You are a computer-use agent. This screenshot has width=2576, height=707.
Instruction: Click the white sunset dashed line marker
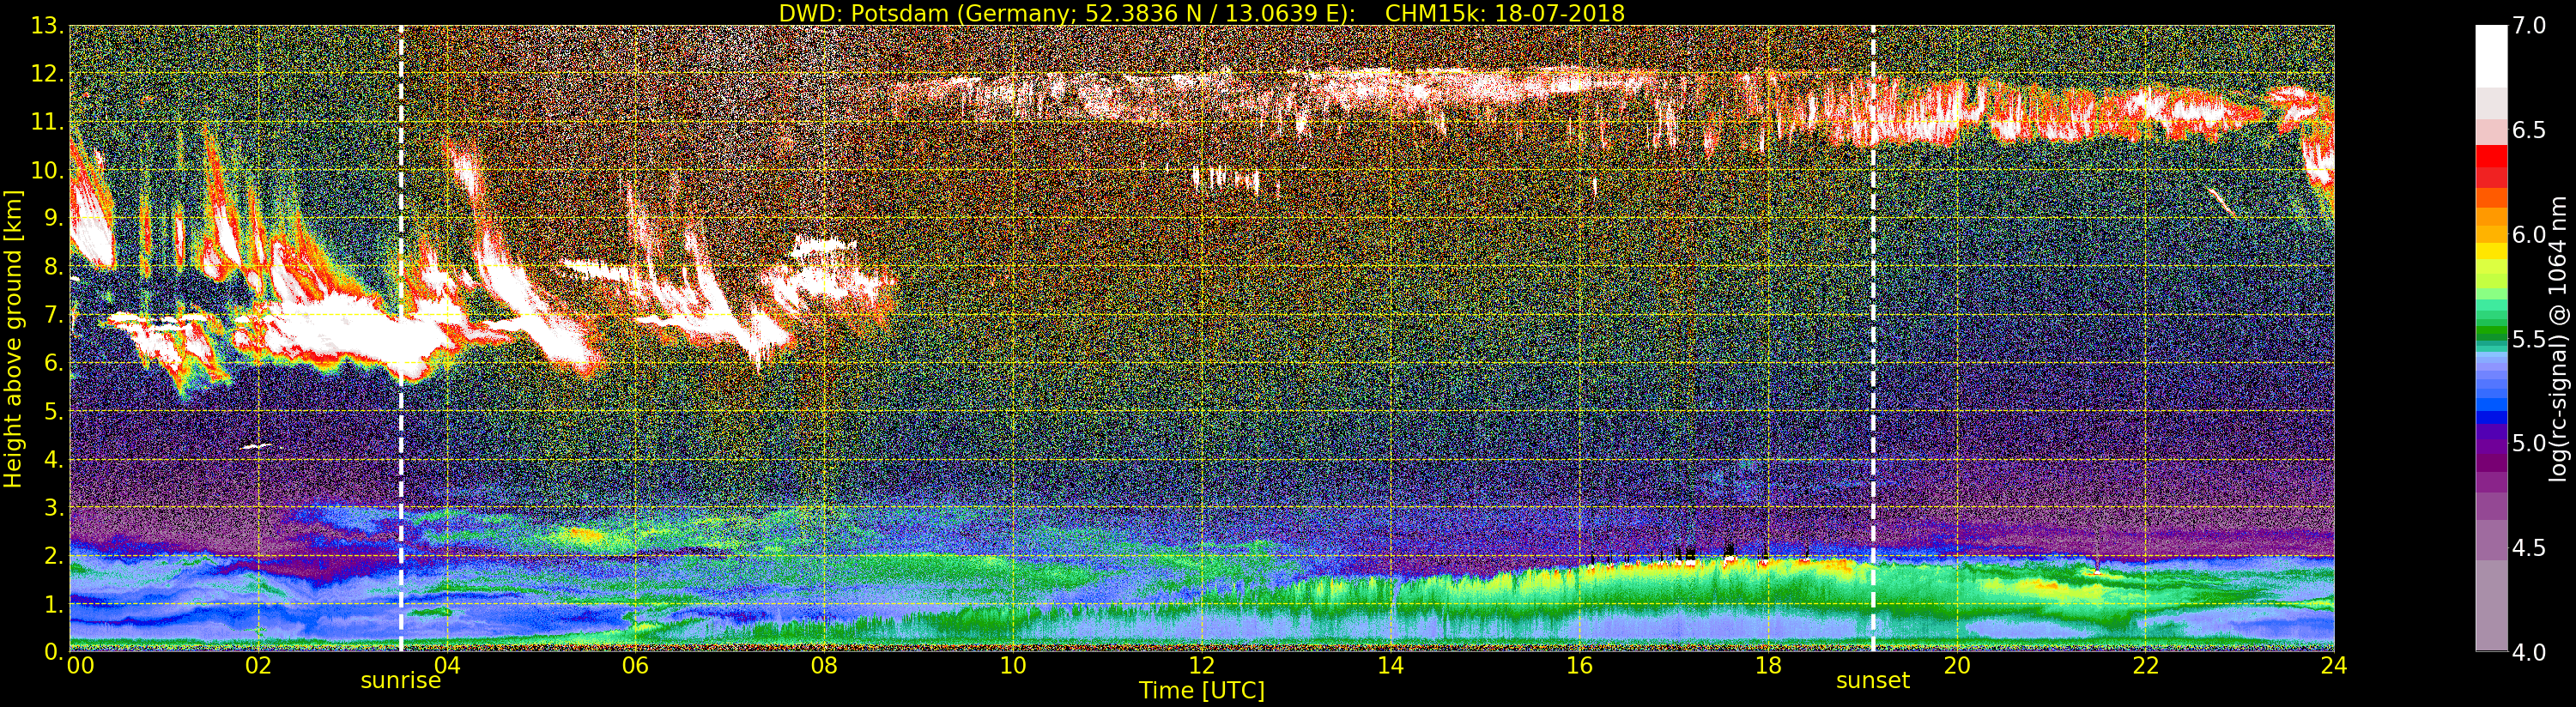(1873, 339)
